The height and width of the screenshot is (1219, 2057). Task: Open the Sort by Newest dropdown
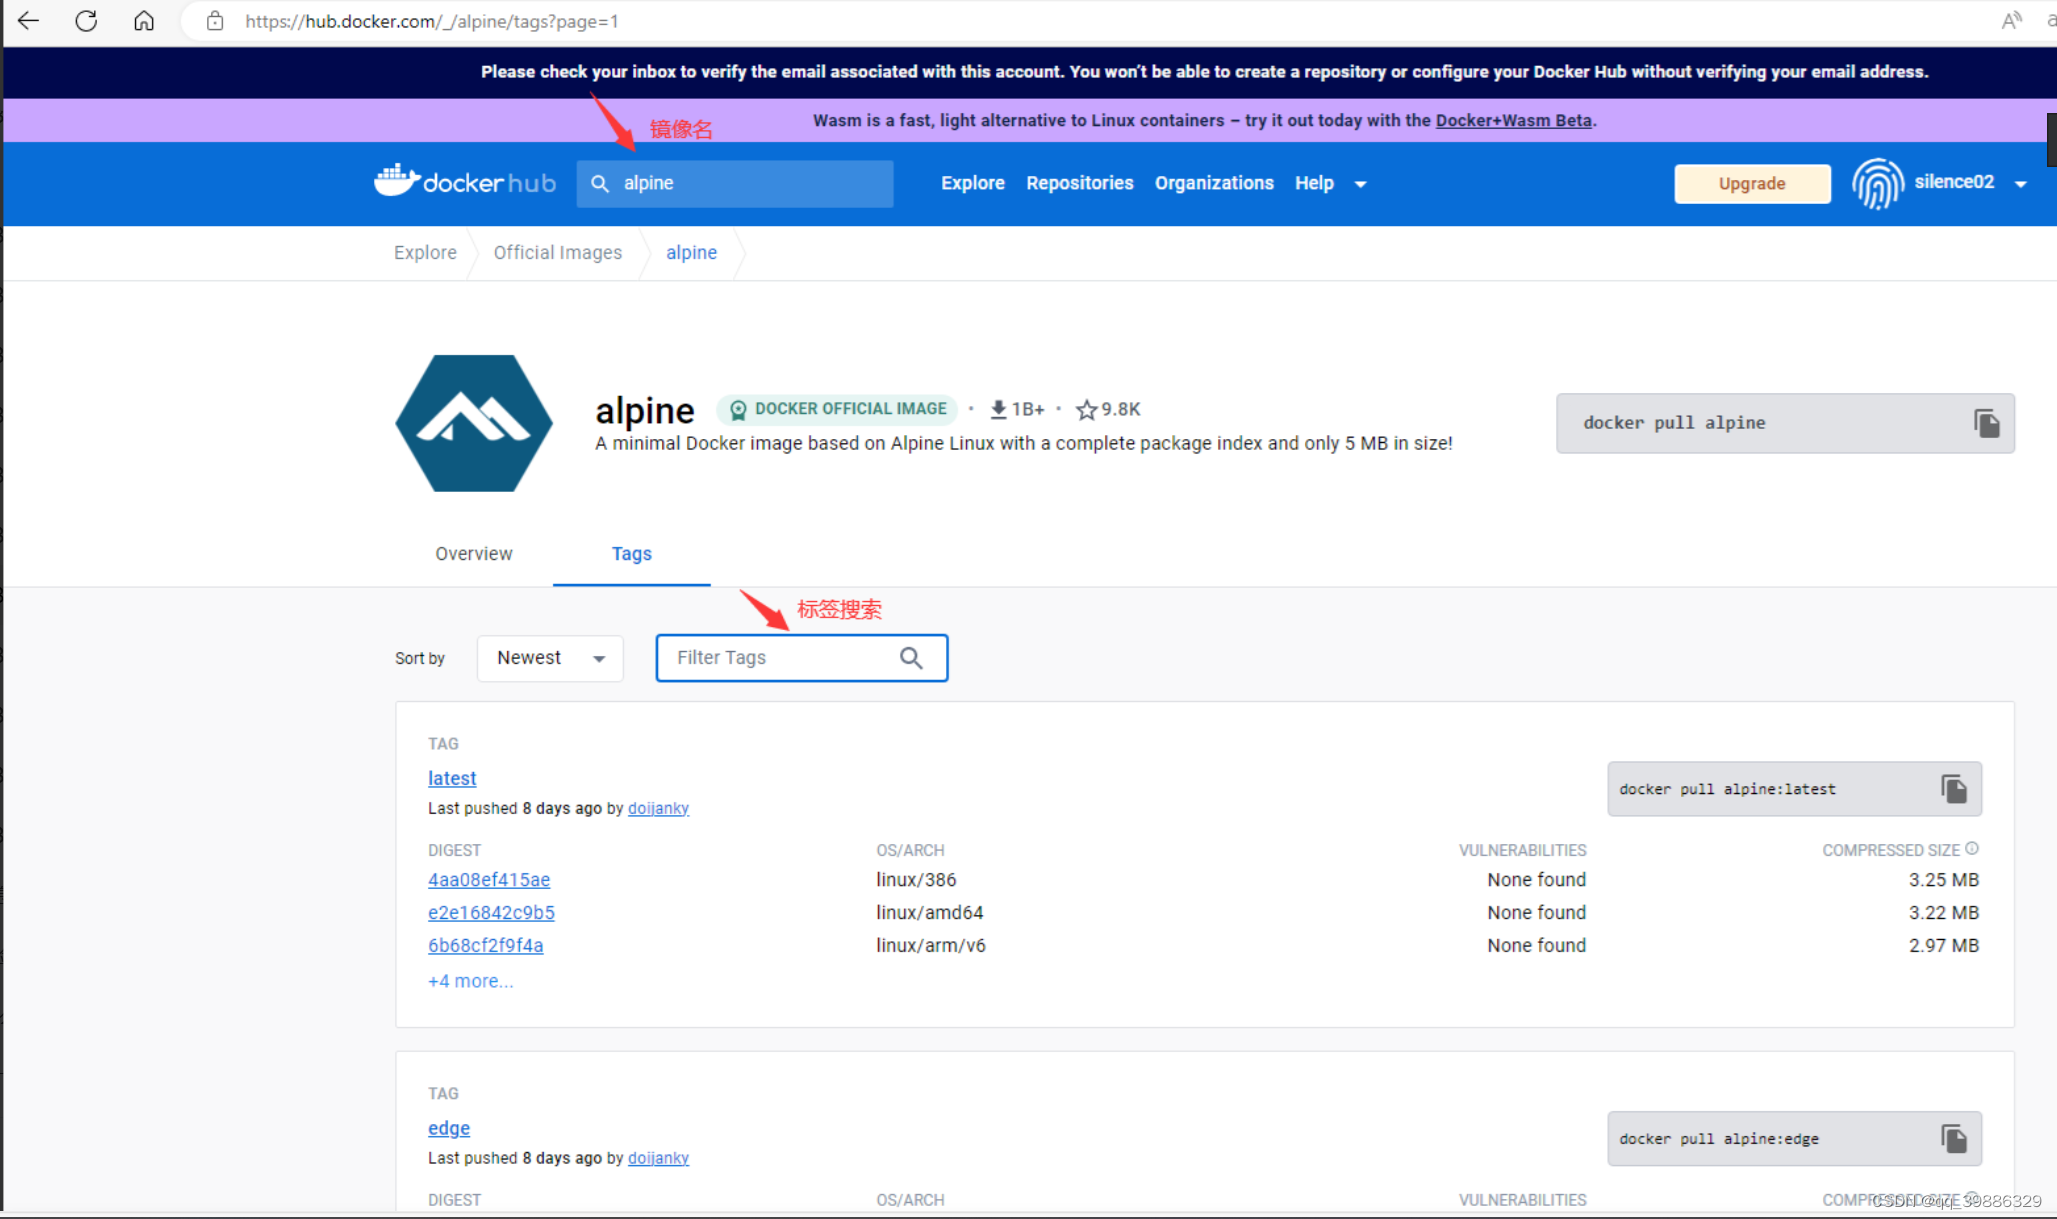click(550, 658)
